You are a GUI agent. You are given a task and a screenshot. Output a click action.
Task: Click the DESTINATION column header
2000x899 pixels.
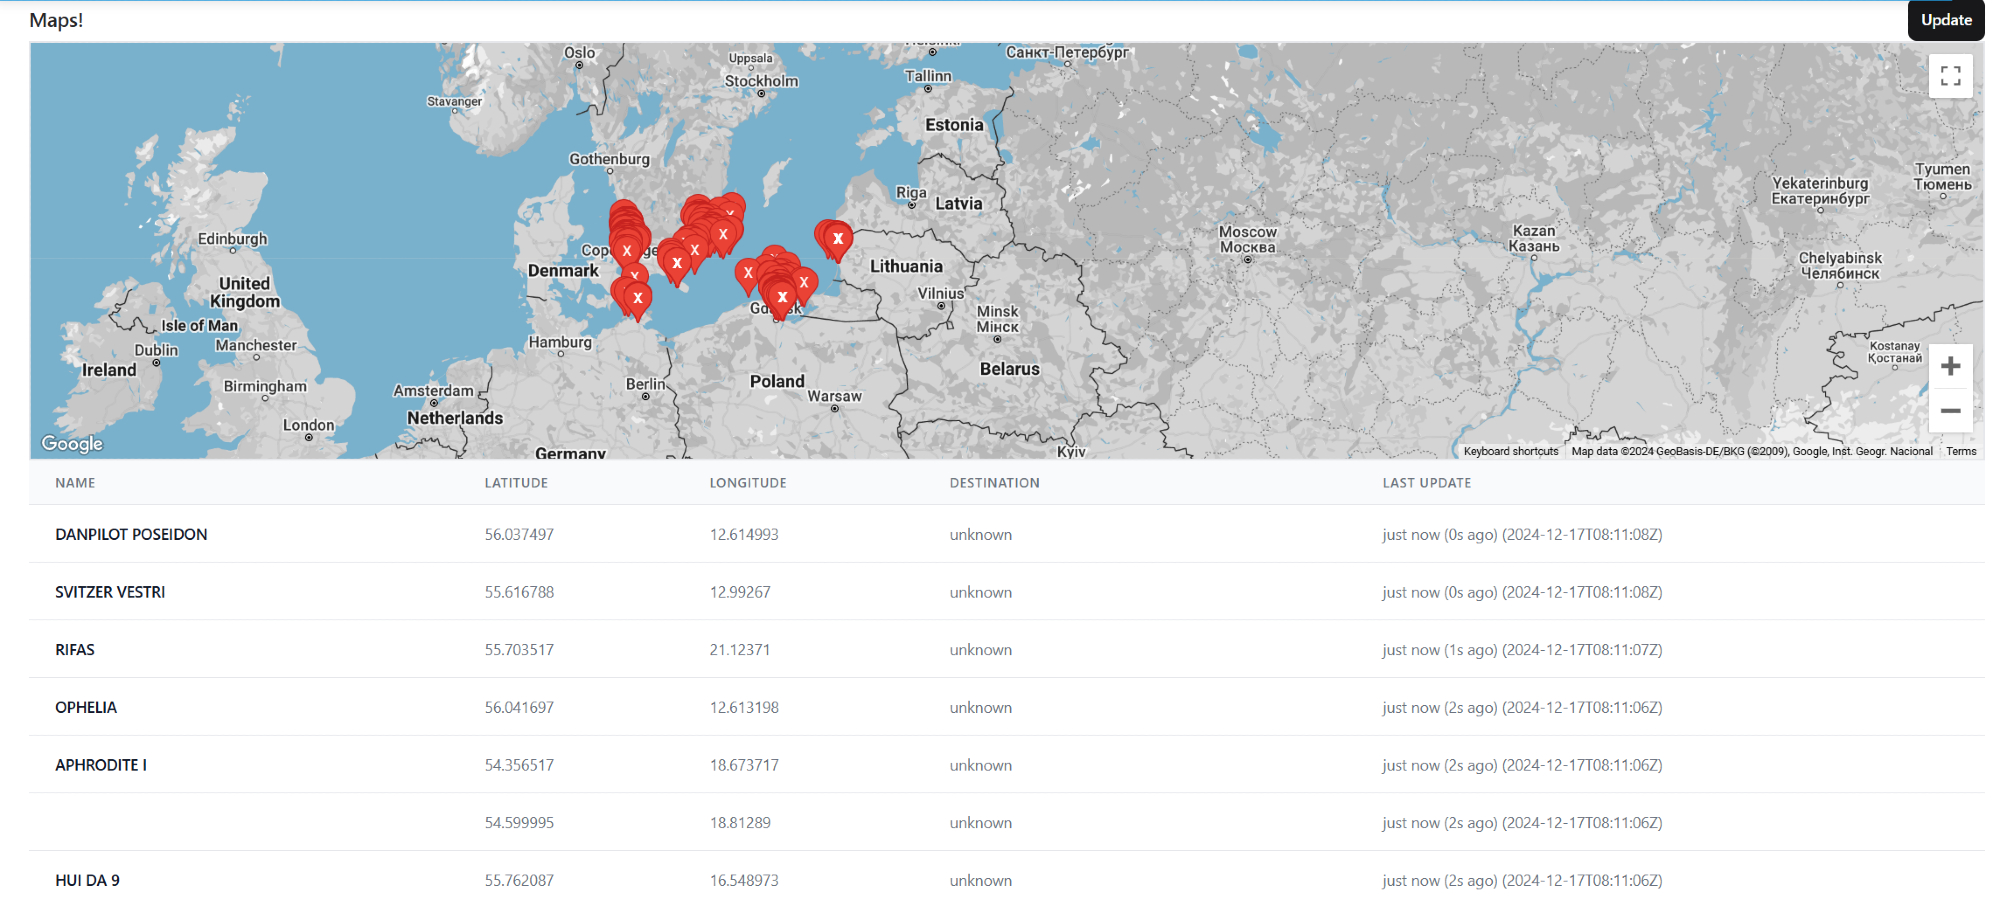[x=994, y=483]
